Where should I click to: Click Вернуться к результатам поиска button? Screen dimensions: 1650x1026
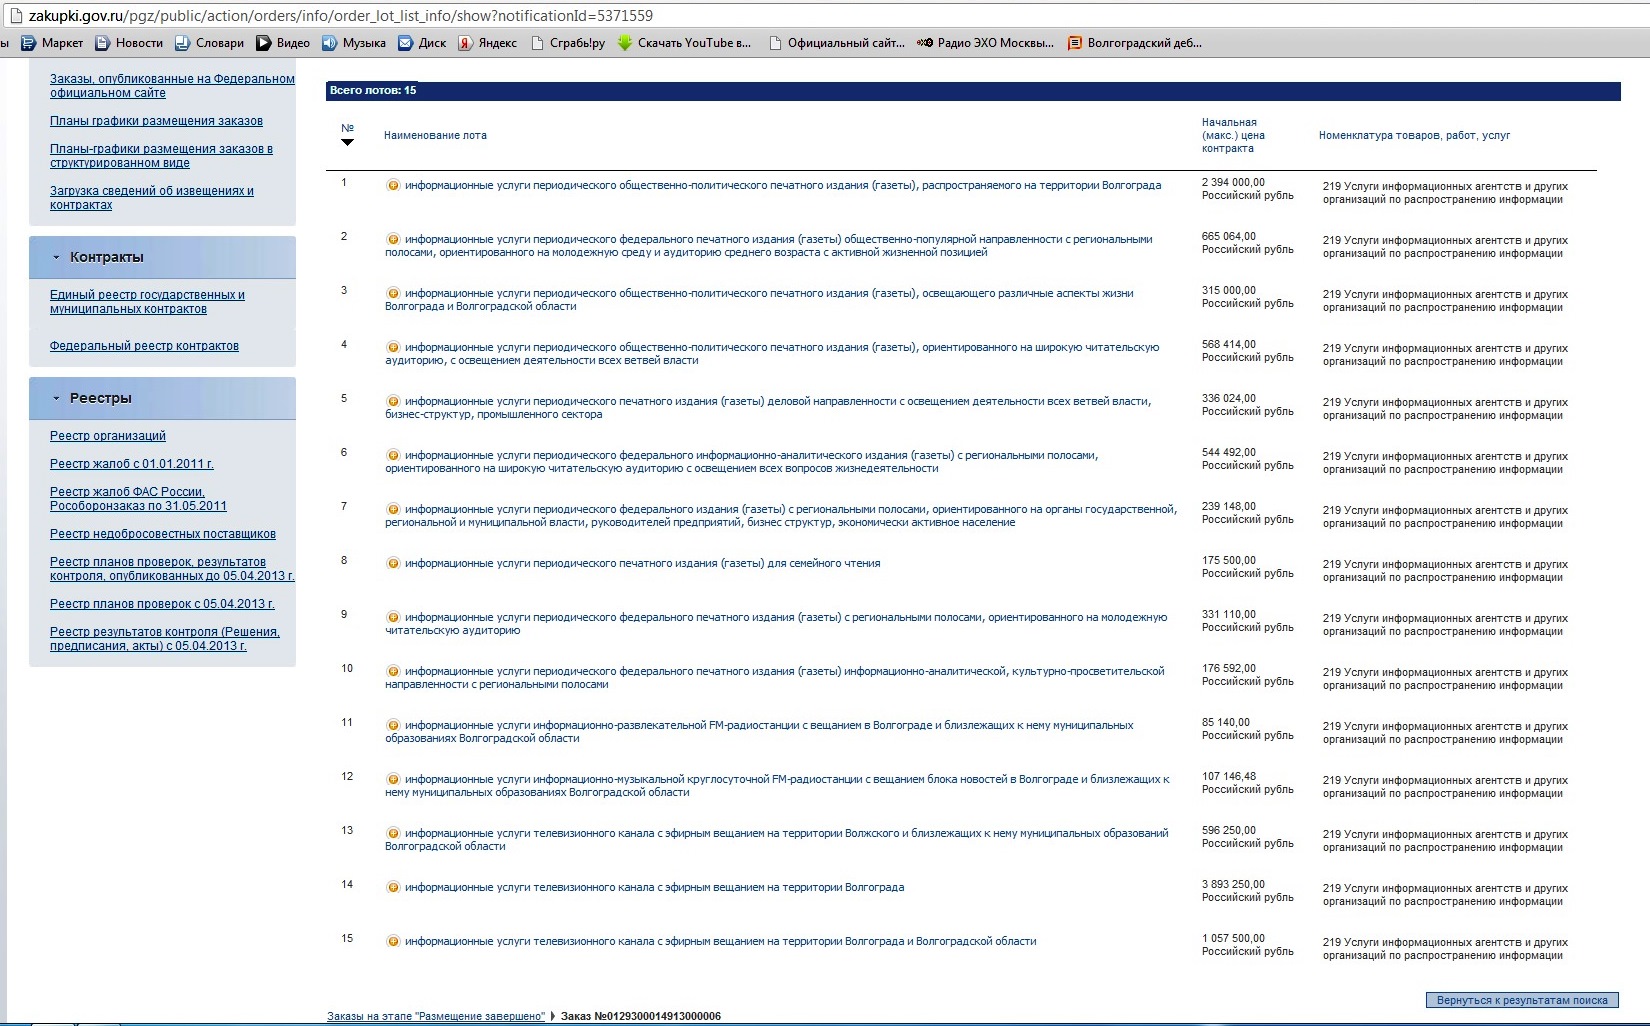pos(1521,1000)
